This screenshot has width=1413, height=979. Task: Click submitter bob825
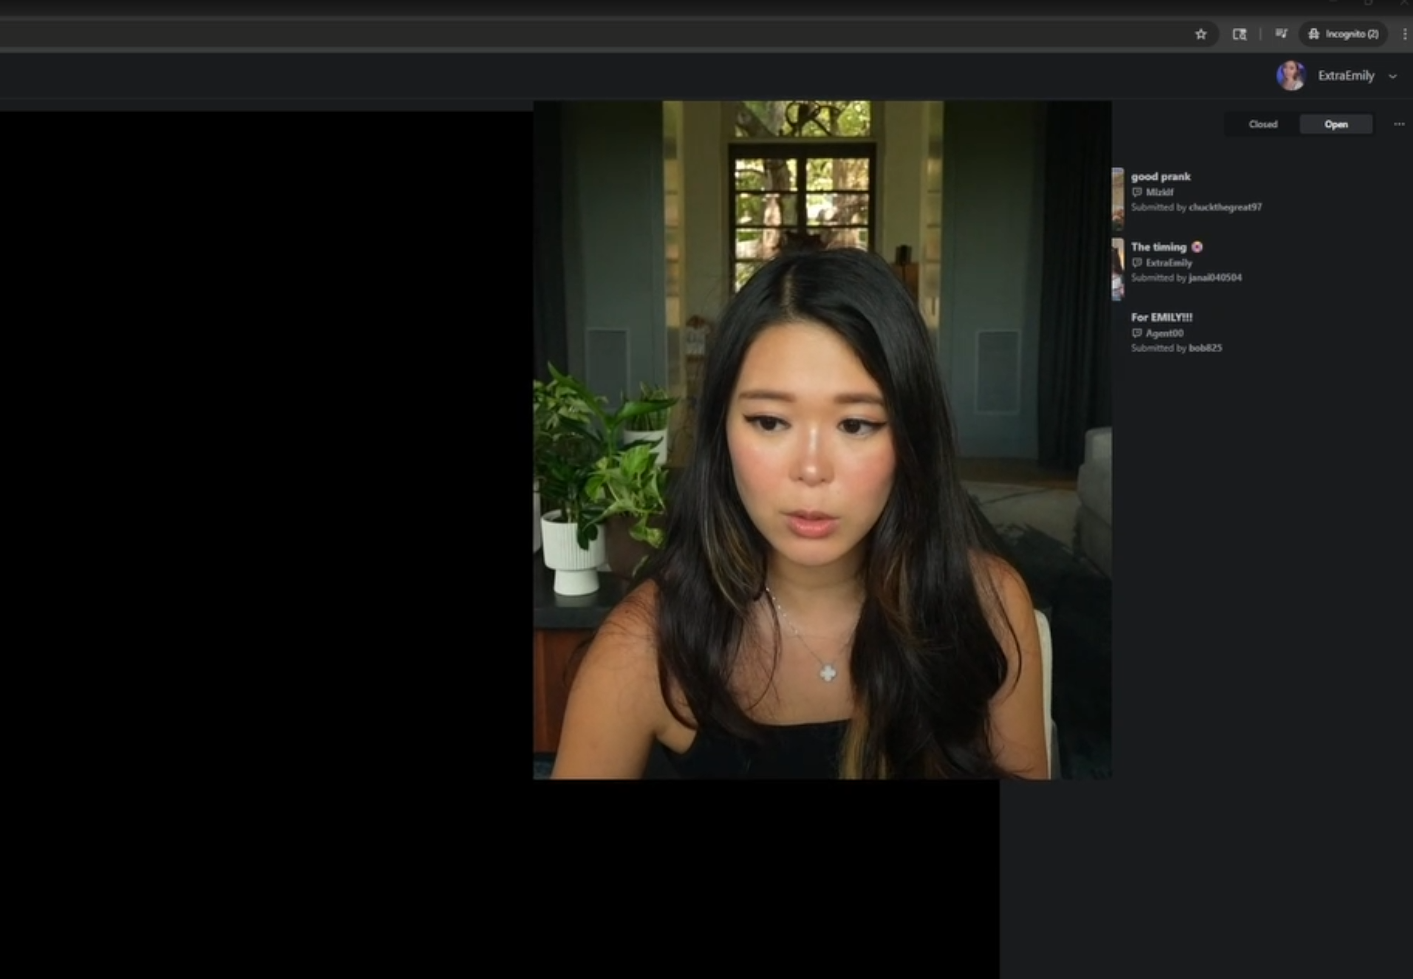[1205, 348]
